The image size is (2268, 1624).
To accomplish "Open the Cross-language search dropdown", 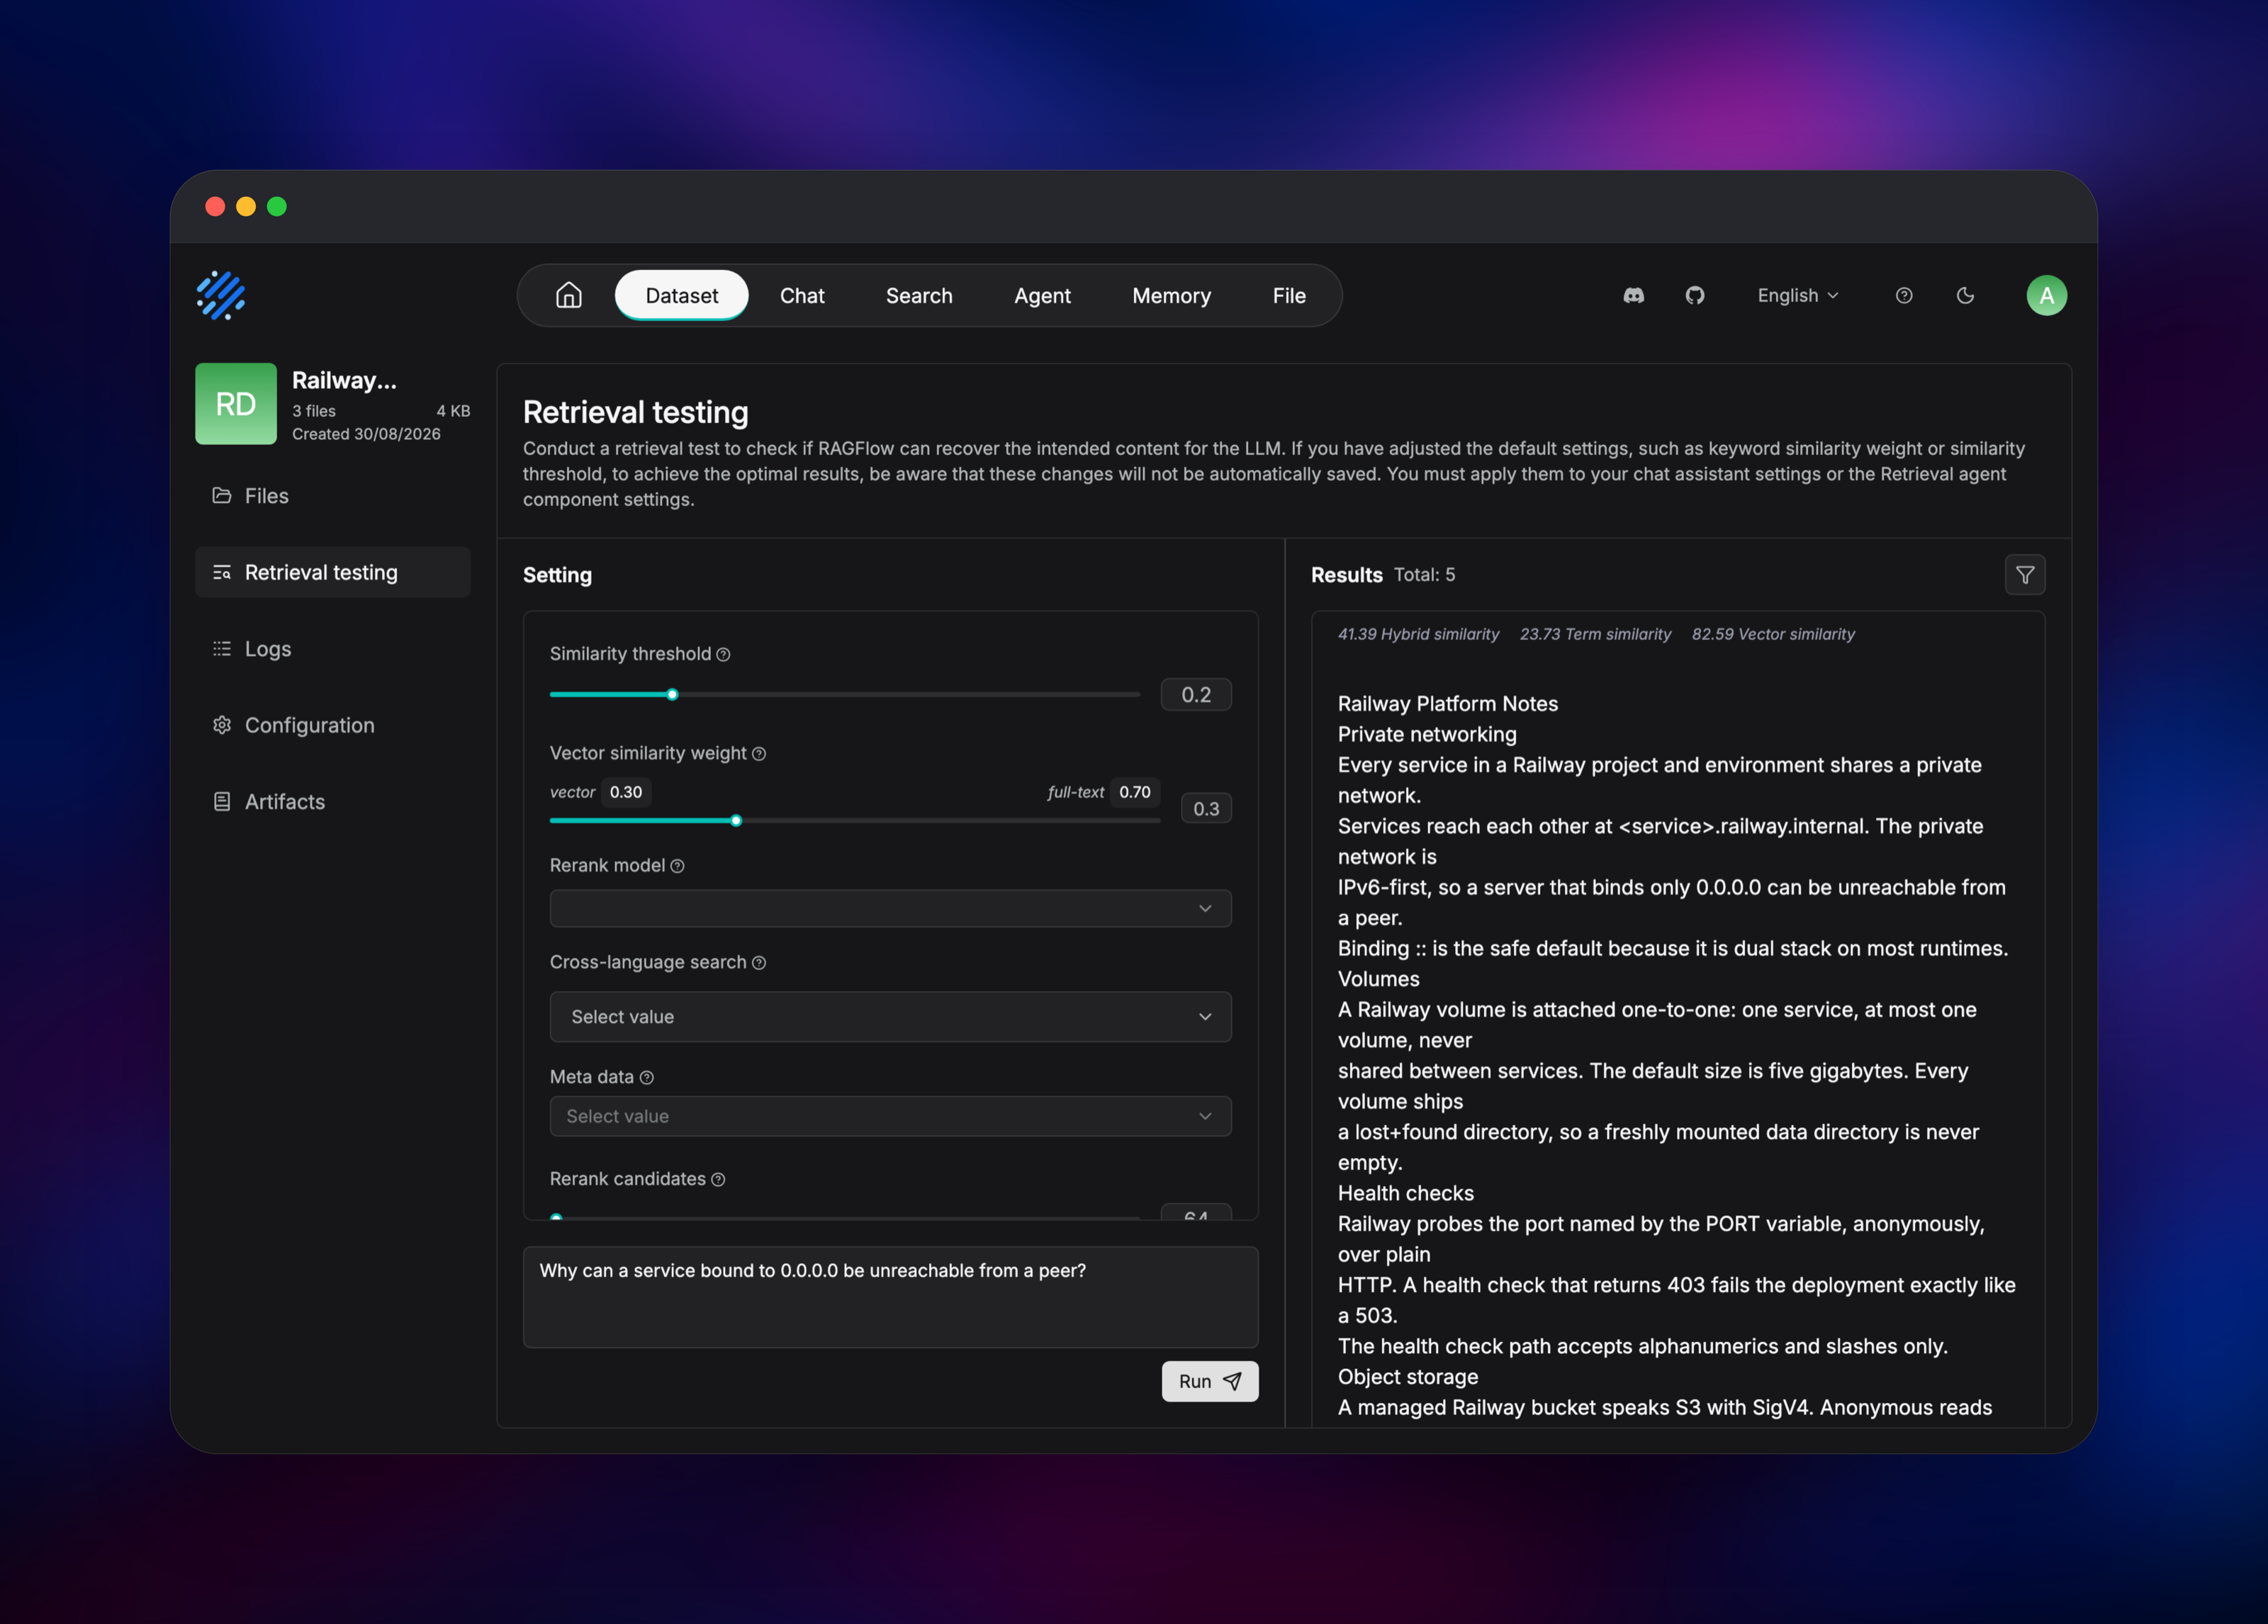I will pos(890,1016).
